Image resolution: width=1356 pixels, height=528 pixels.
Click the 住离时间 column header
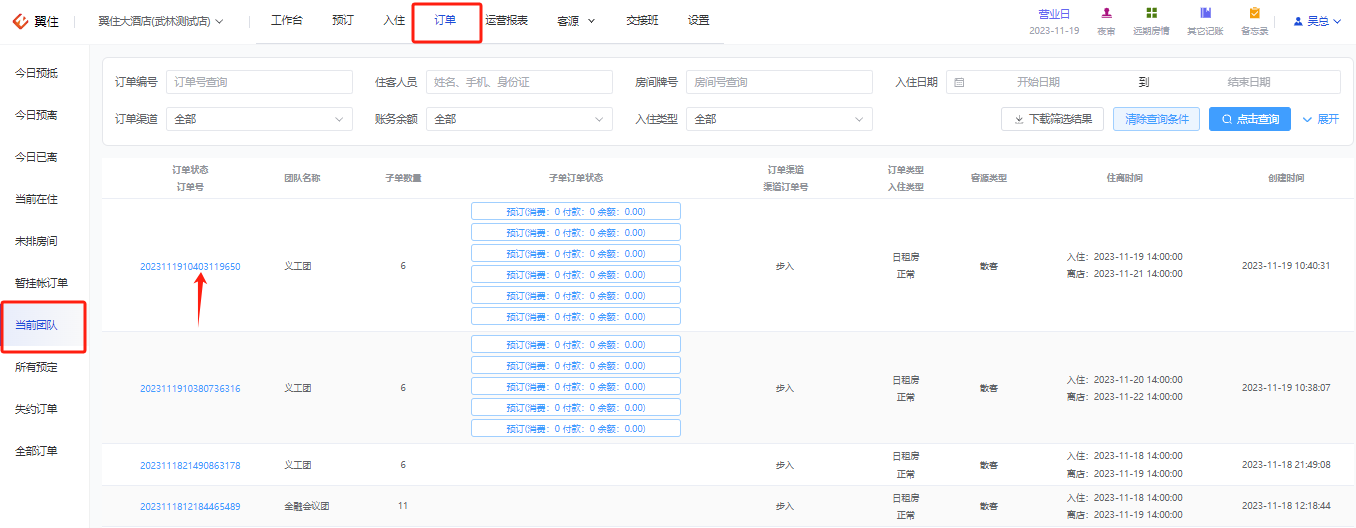pyautogui.click(x=1124, y=178)
